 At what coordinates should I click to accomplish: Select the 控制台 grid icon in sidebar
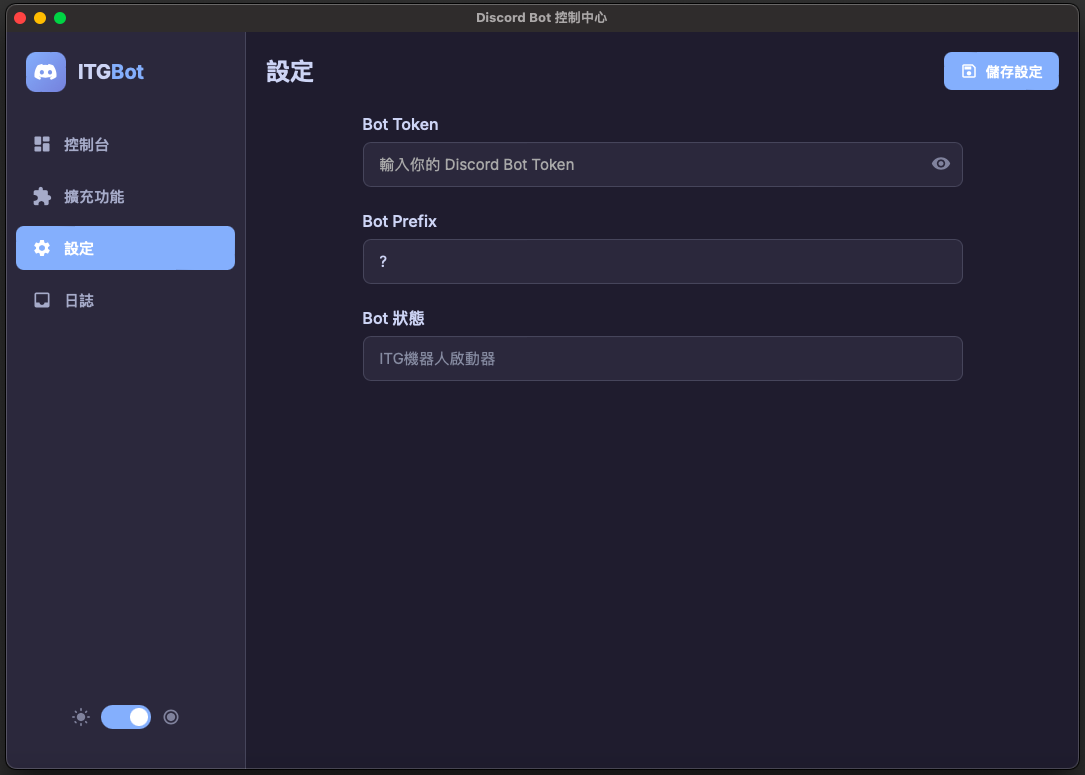[43, 144]
